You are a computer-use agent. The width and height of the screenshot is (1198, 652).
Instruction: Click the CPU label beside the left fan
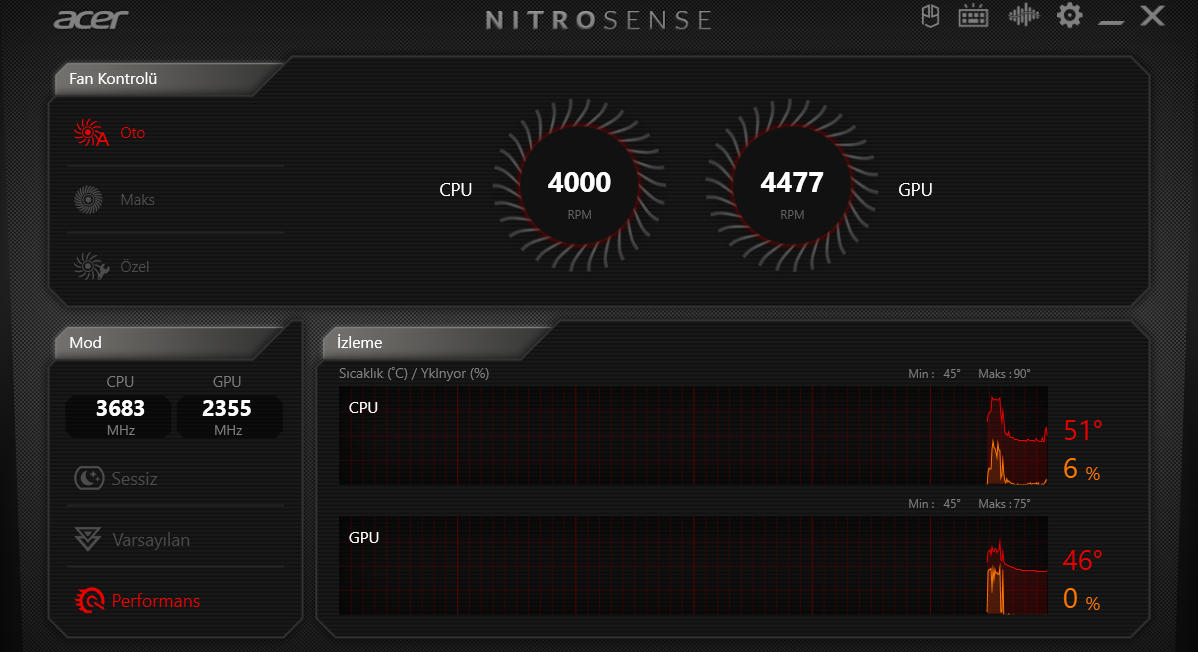coord(455,190)
